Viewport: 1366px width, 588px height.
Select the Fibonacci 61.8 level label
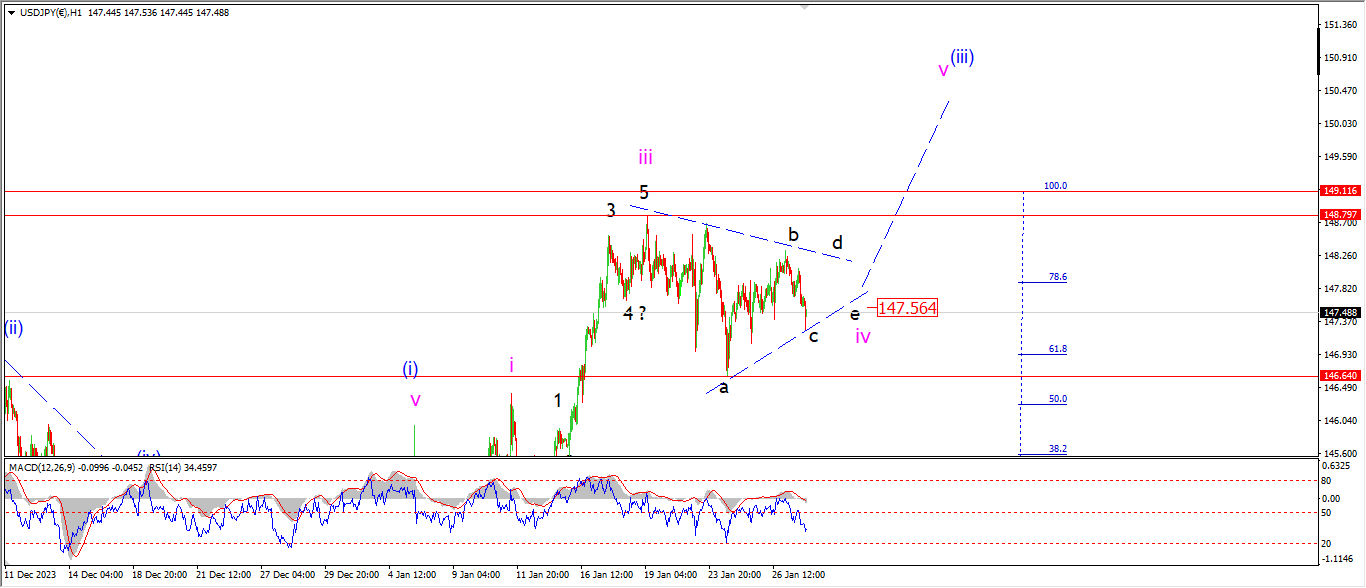tap(1057, 349)
